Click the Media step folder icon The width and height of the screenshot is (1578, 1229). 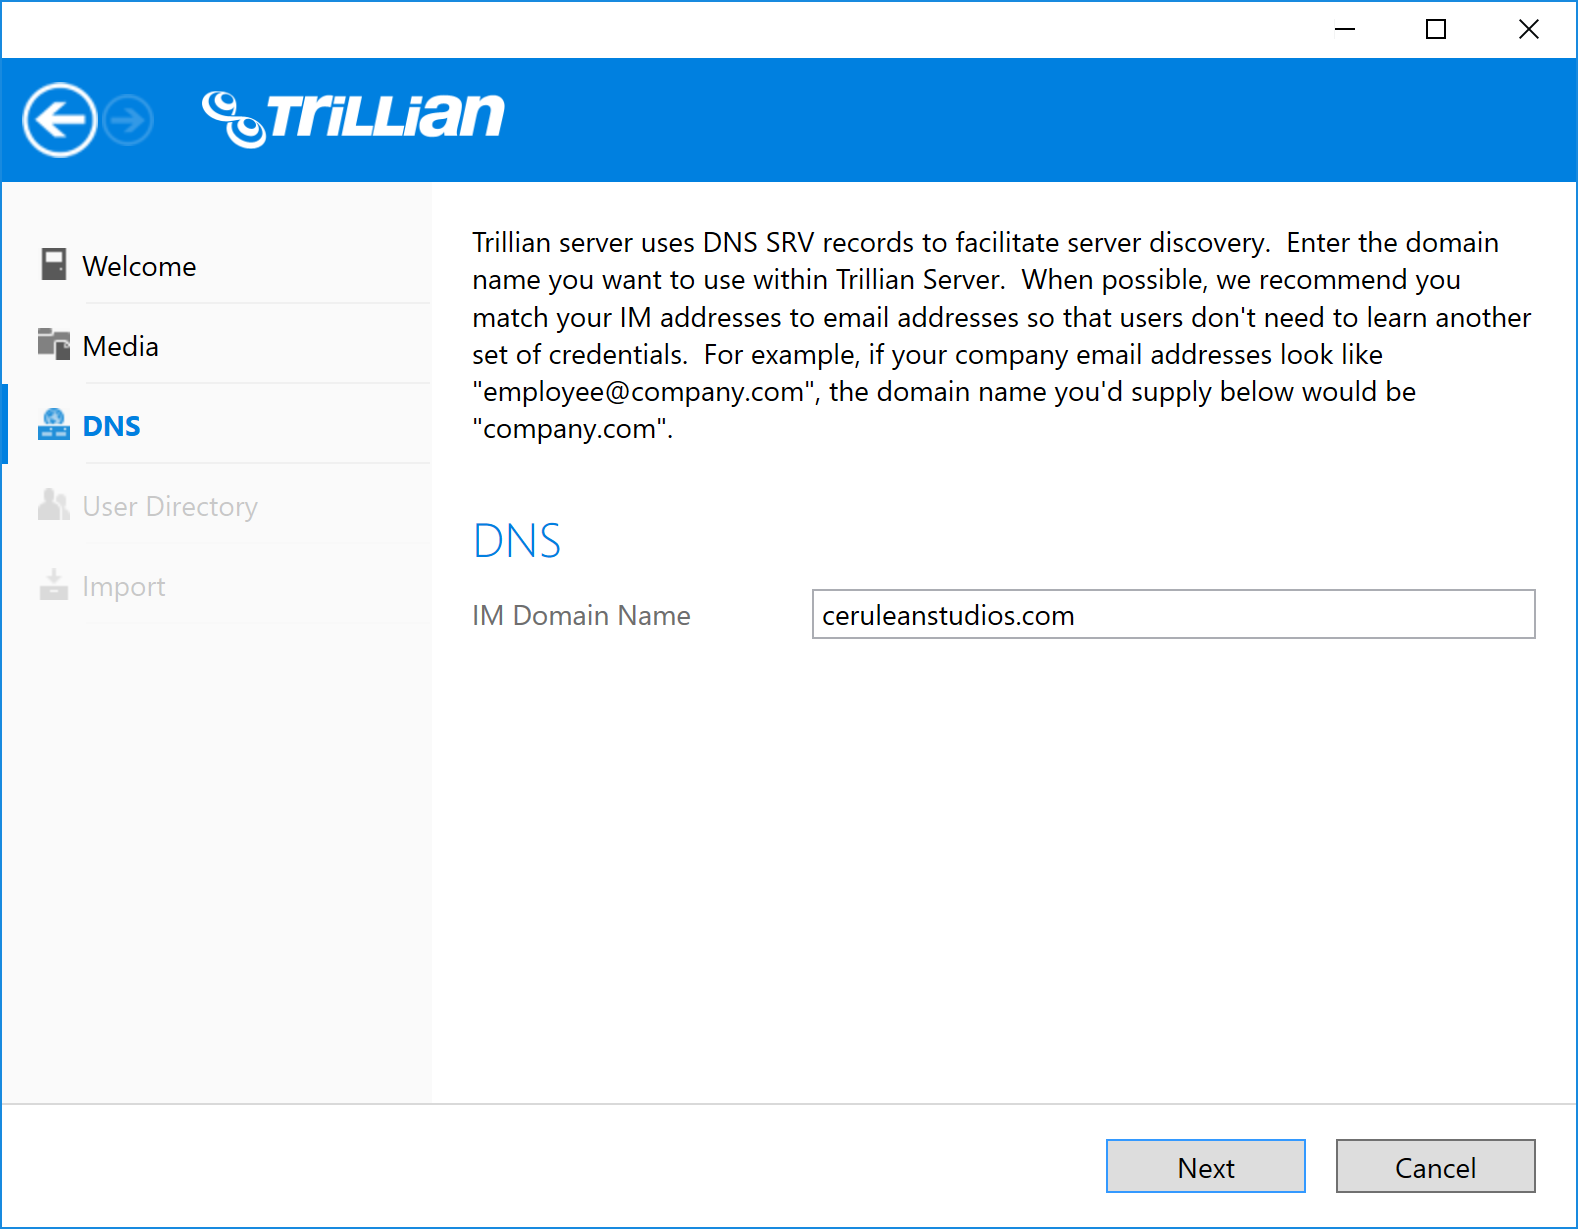click(x=54, y=344)
